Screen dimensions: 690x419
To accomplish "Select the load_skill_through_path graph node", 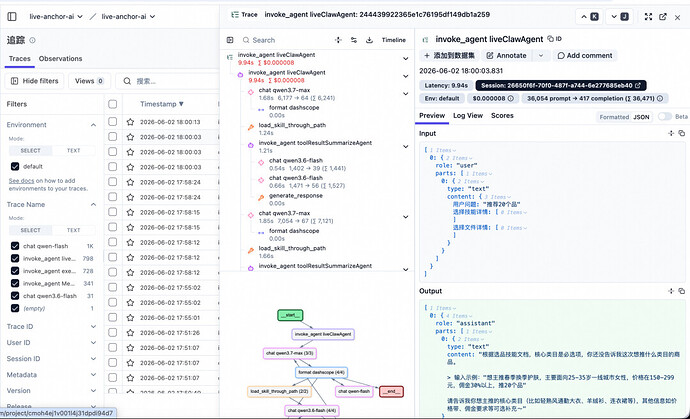I will point(279,391).
